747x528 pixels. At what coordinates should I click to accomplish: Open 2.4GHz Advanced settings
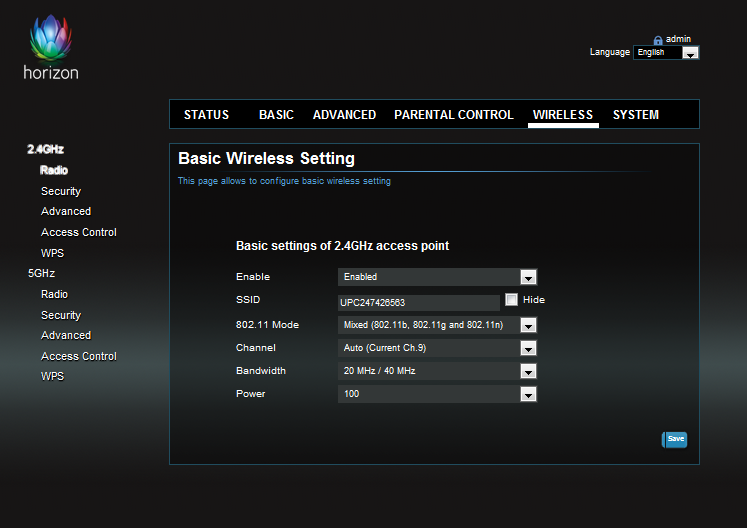[x=66, y=211]
